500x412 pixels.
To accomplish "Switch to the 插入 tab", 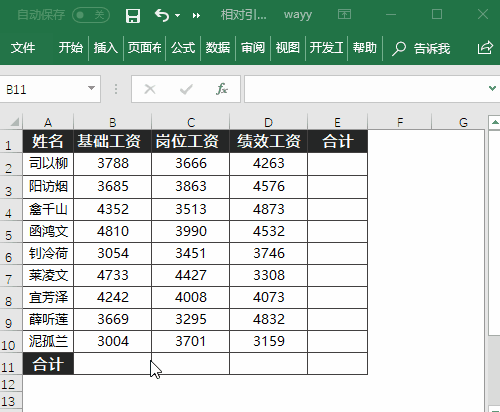I will coord(106,48).
